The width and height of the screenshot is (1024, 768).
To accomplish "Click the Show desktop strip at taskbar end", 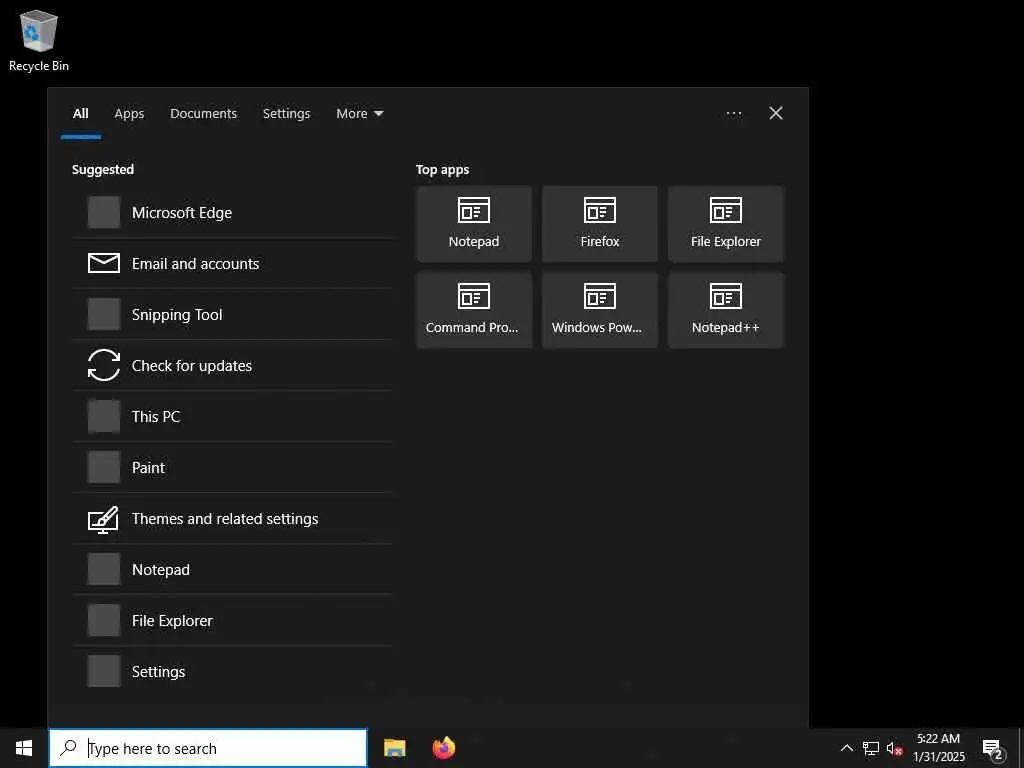I will click(1021, 748).
